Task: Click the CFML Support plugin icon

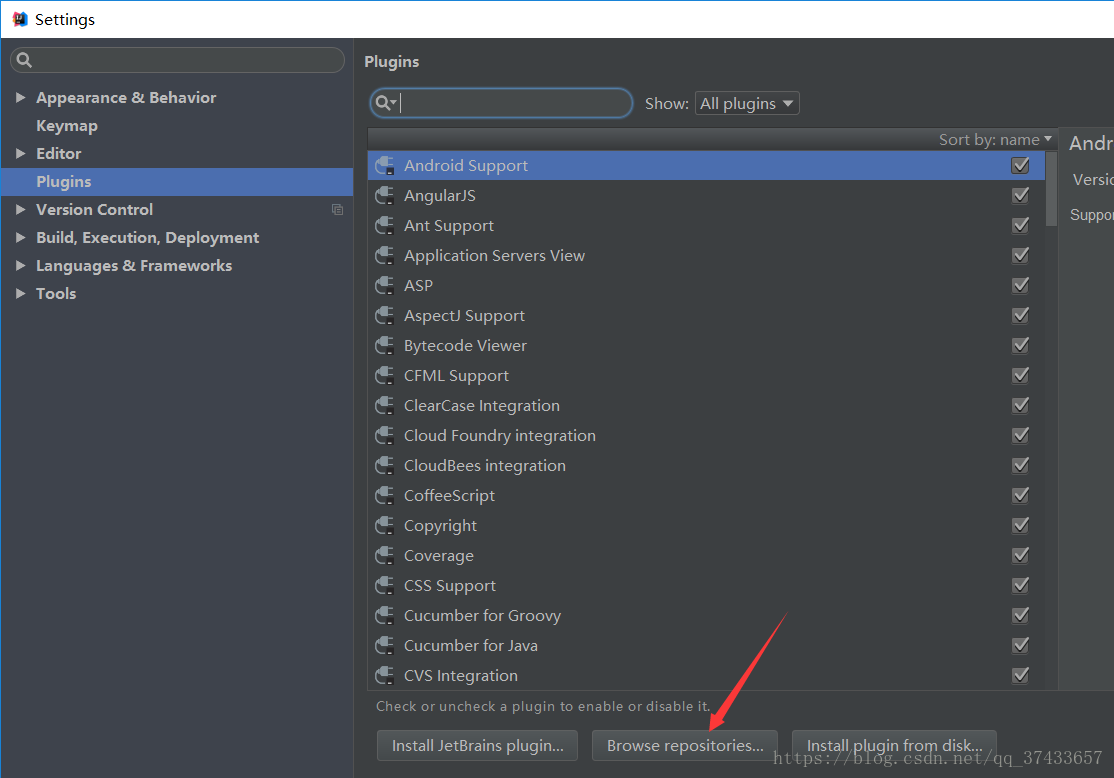Action: point(384,375)
